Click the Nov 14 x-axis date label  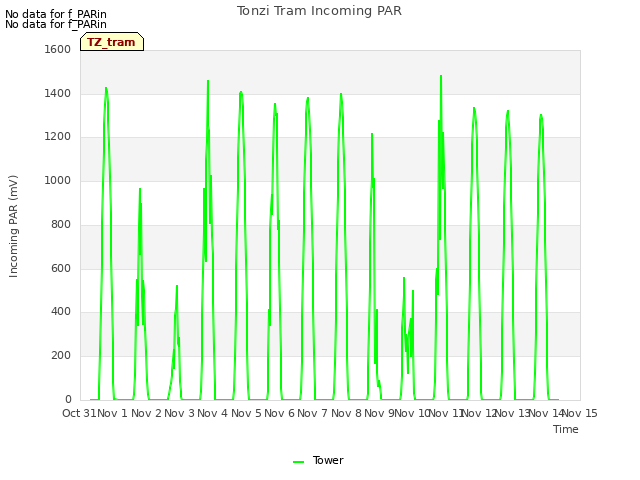pos(546,413)
